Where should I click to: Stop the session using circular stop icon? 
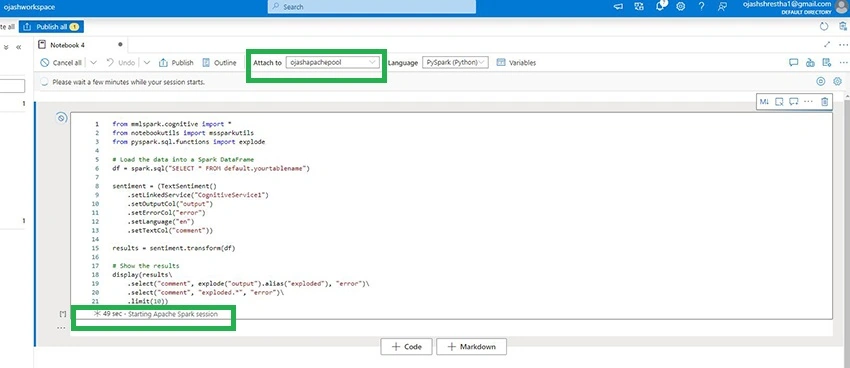click(820, 81)
